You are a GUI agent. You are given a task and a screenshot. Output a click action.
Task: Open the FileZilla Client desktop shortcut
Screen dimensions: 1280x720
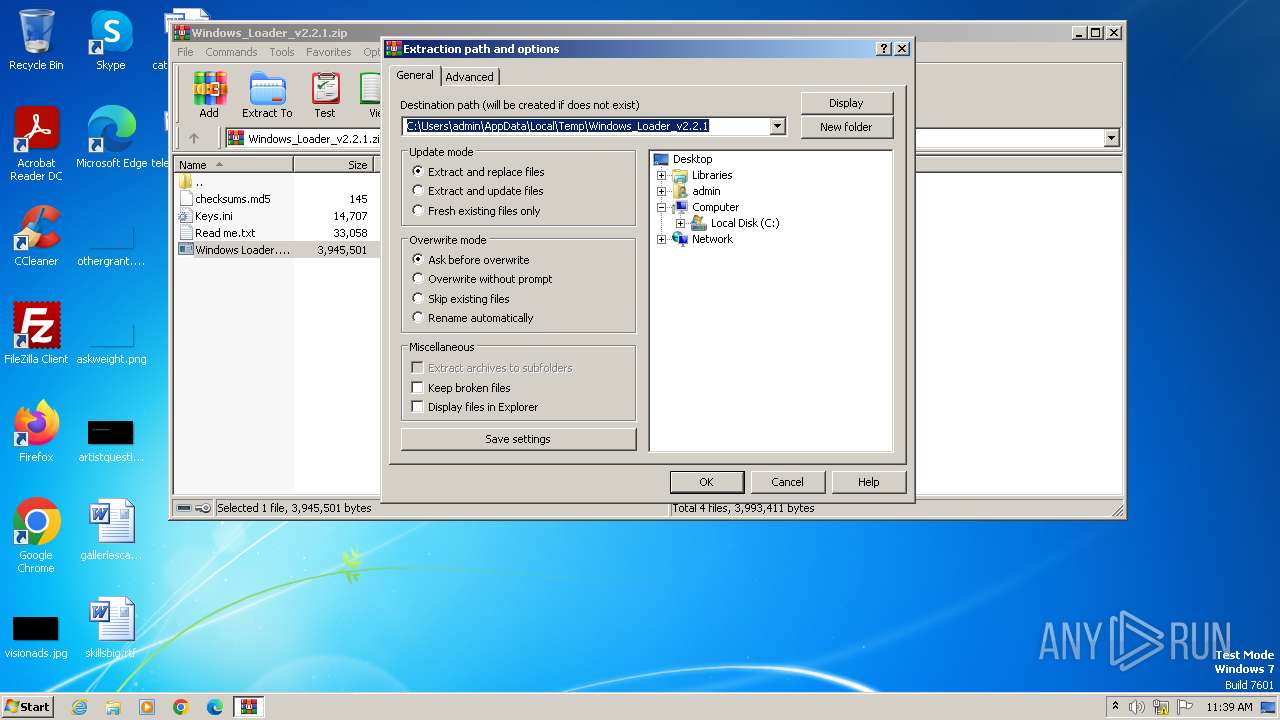pos(36,334)
